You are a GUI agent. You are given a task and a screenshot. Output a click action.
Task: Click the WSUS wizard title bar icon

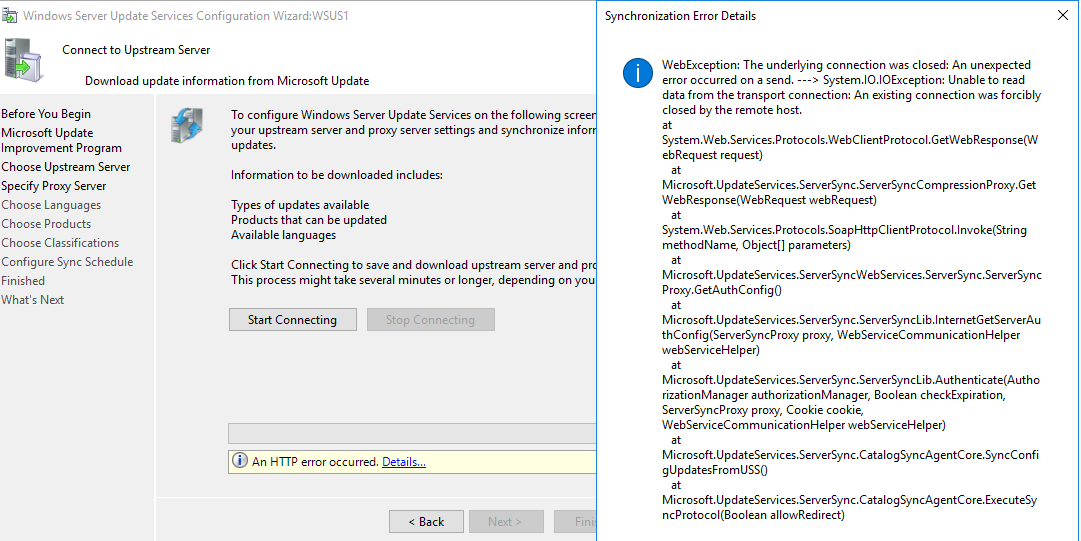tap(10, 16)
